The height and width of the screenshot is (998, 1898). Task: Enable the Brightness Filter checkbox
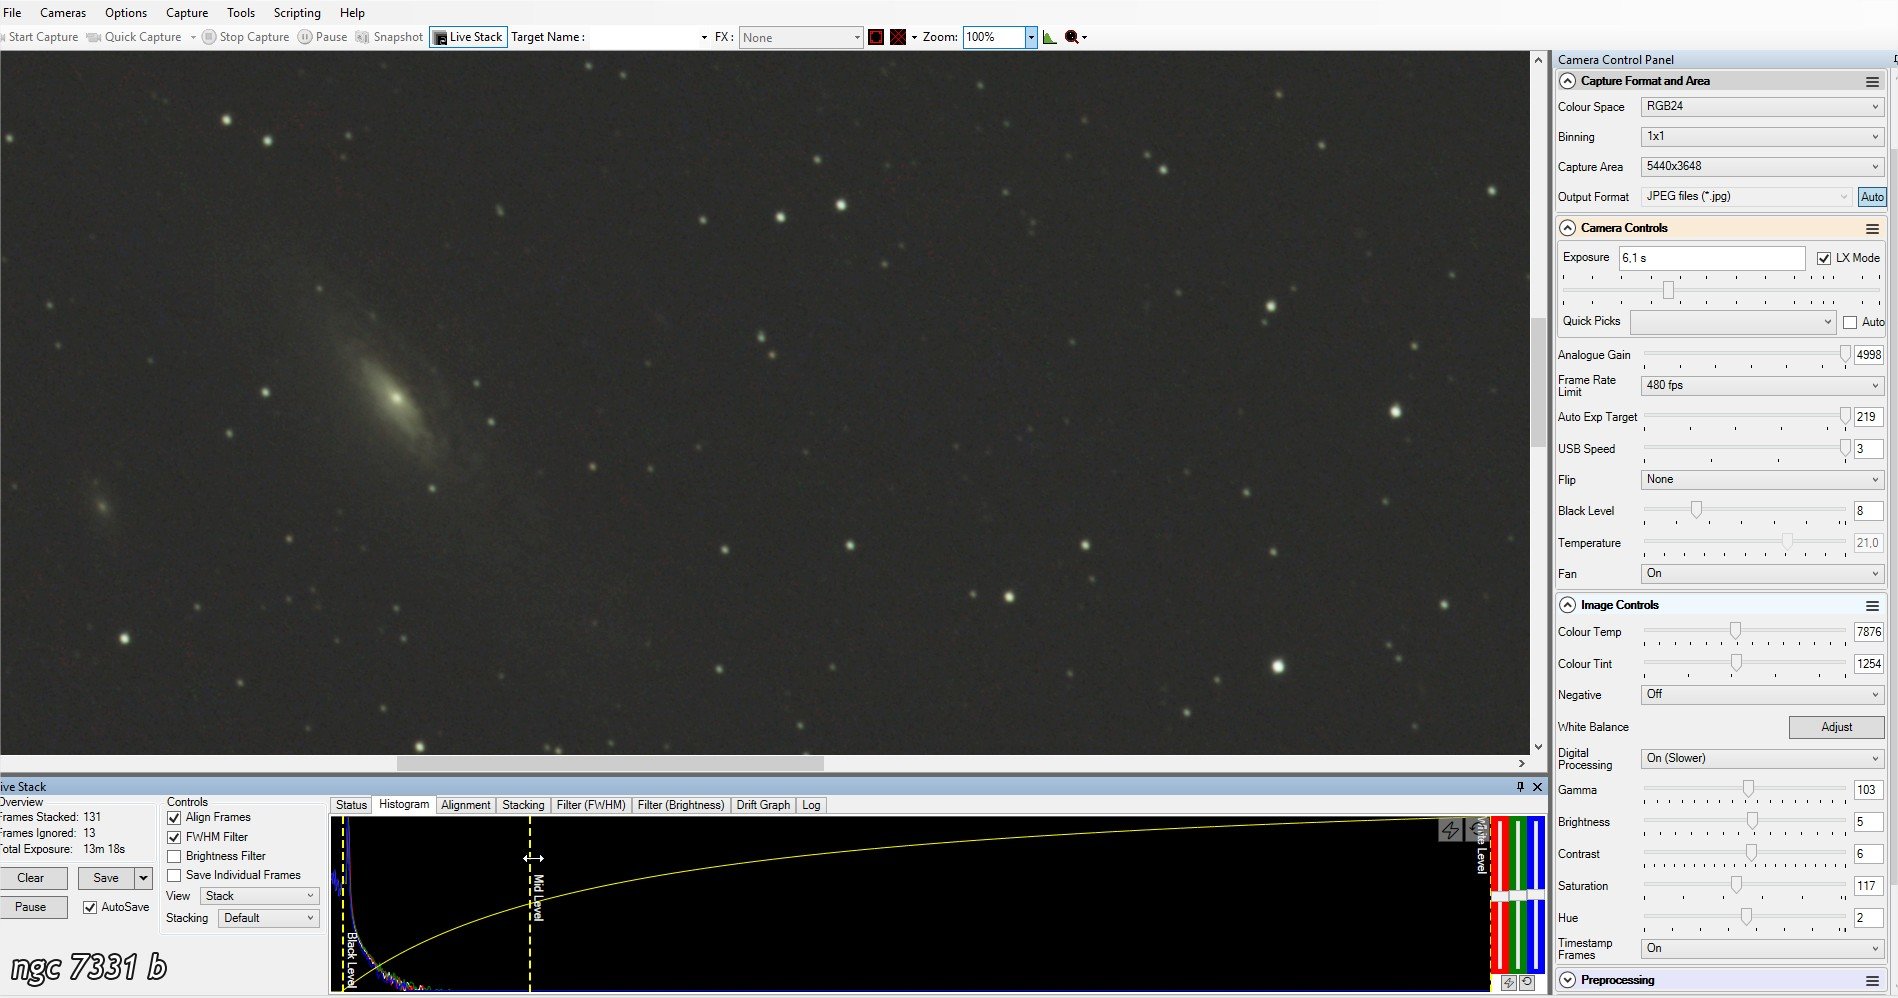[x=174, y=856]
